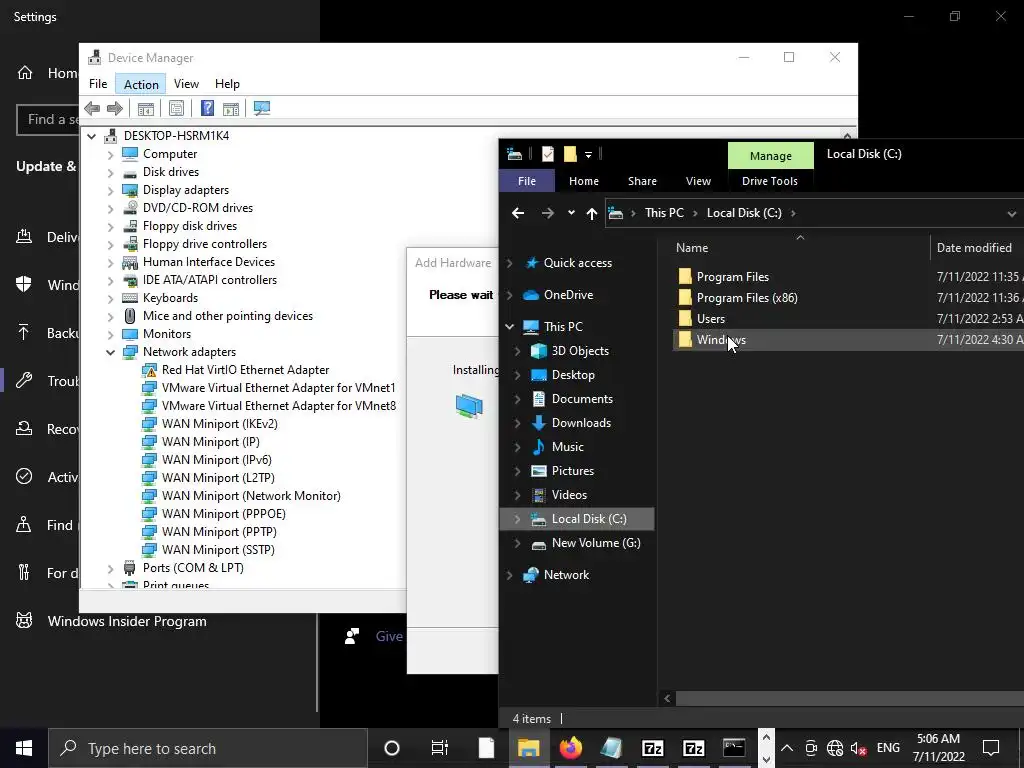Select the Program Files (x86) folder
The width and height of the screenshot is (1024, 768).
746,298
